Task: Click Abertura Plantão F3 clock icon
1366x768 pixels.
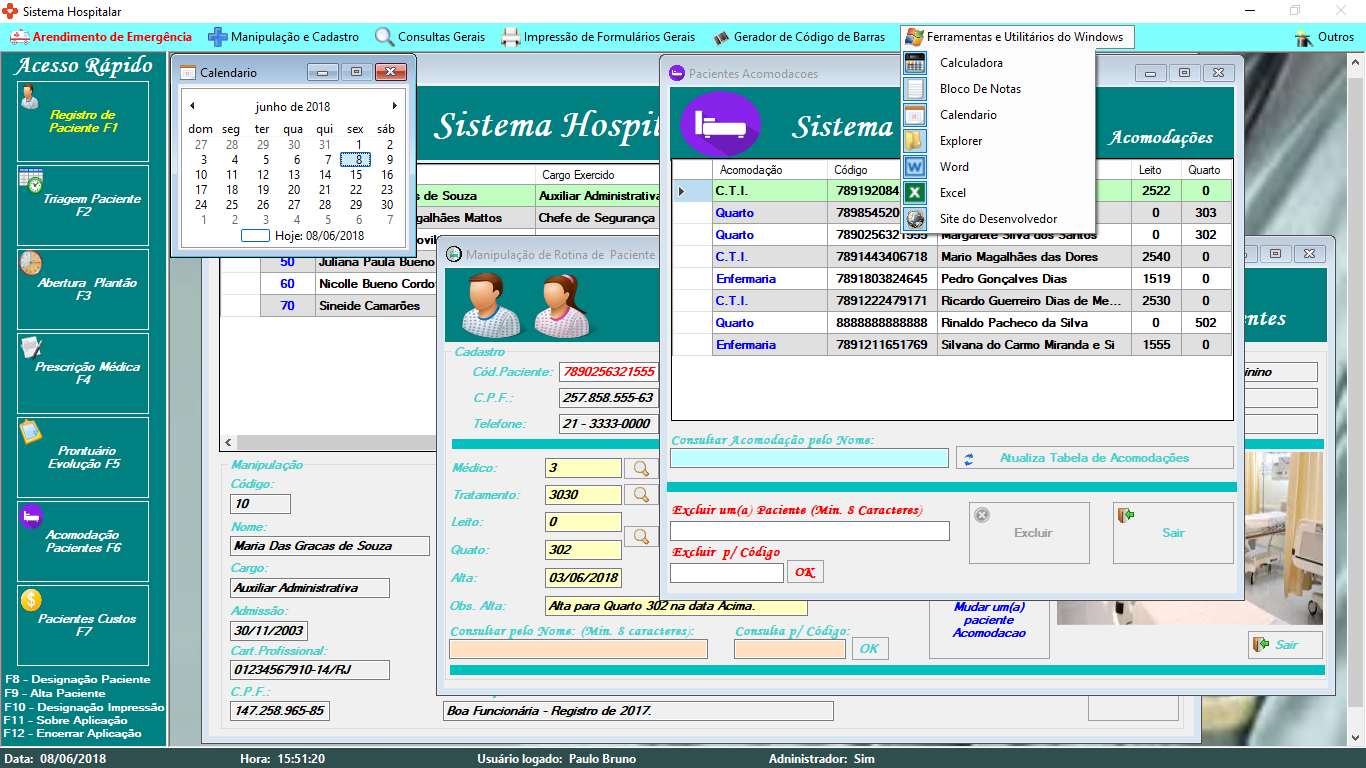Action: pos(30,264)
